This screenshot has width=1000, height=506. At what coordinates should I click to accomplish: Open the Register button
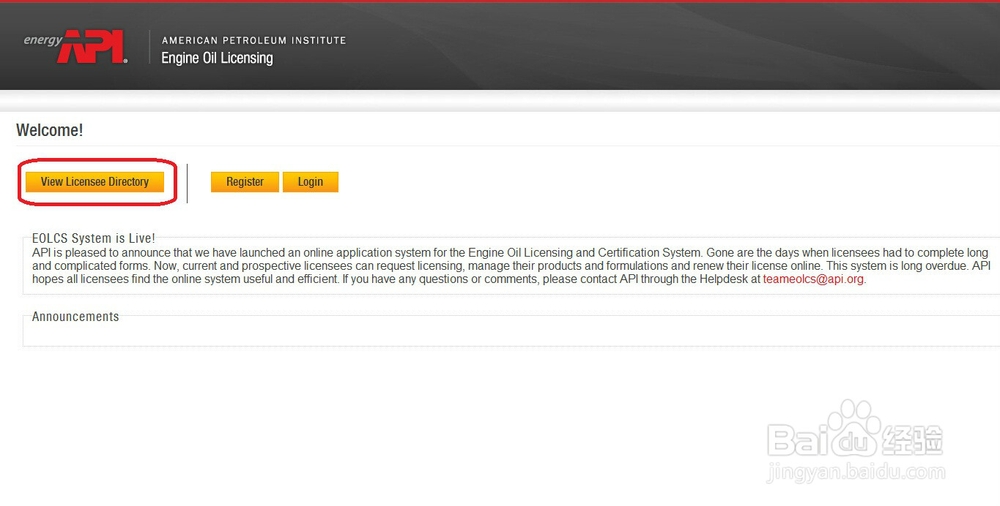[x=245, y=182]
